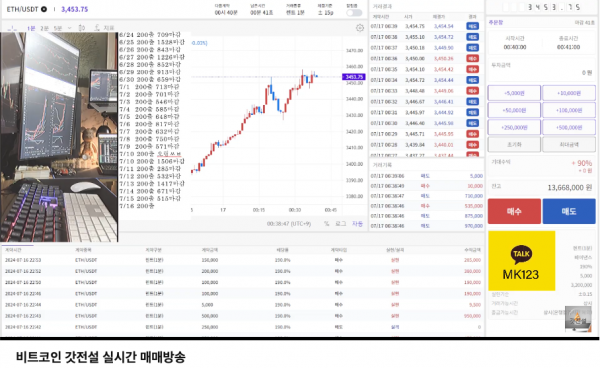Toggle percent scale on chart footer

click(326, 223)
